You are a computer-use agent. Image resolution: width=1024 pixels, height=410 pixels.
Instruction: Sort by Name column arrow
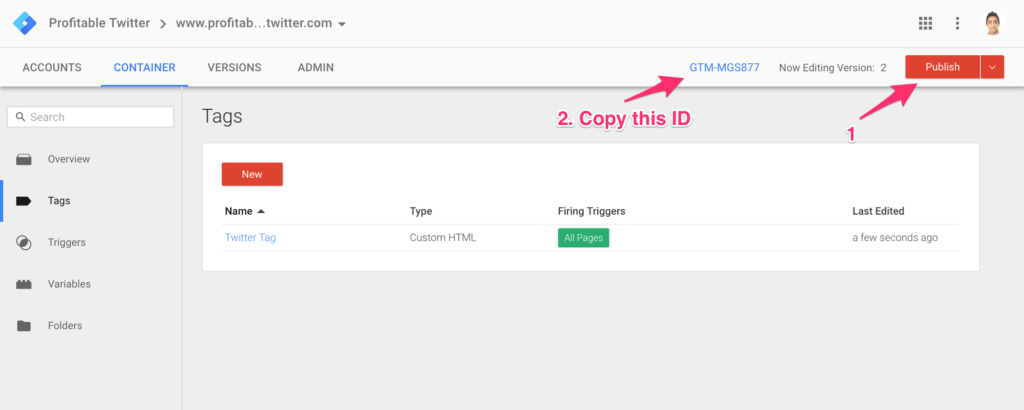click(261, 212)
